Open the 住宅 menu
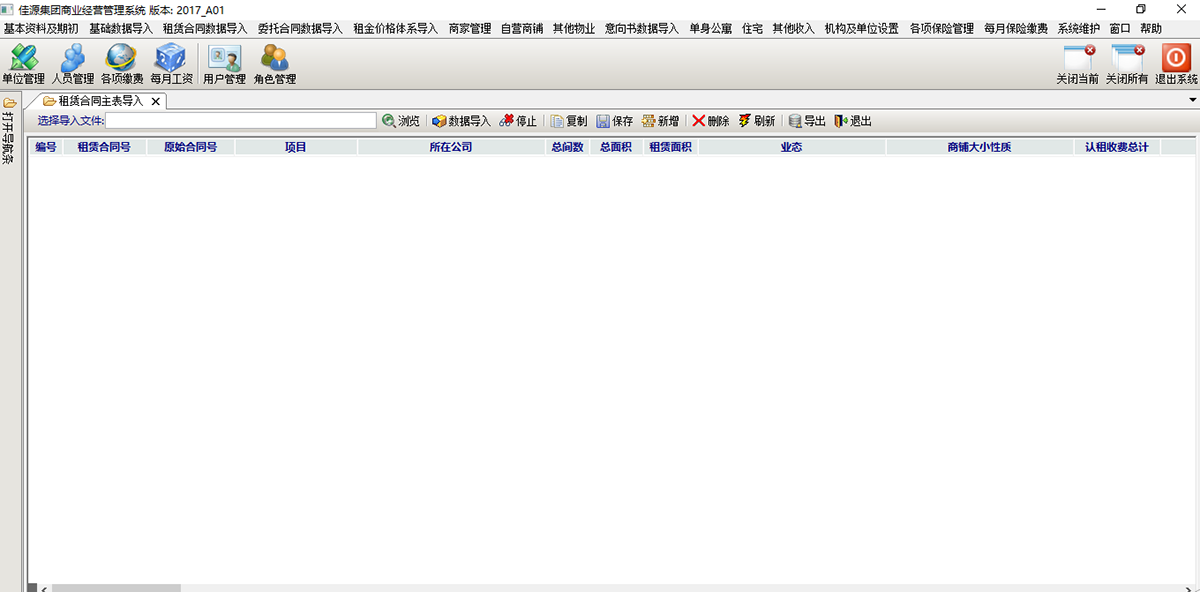1200x592 pixels. click(752, 28)
